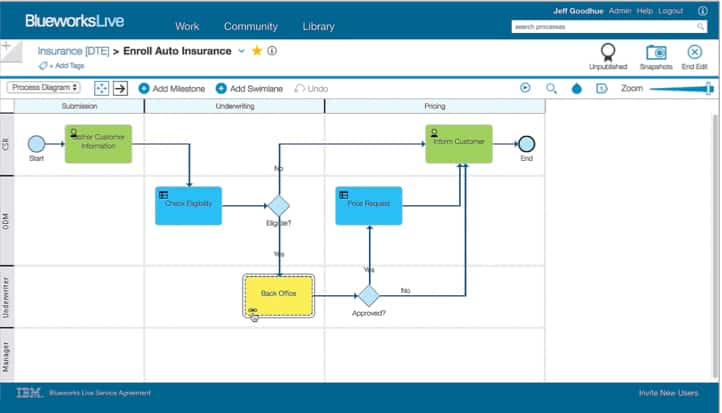The image size is (722, 413).
Task: Open Blueworks Live Service Agreement link
Action: click(100, 393)
